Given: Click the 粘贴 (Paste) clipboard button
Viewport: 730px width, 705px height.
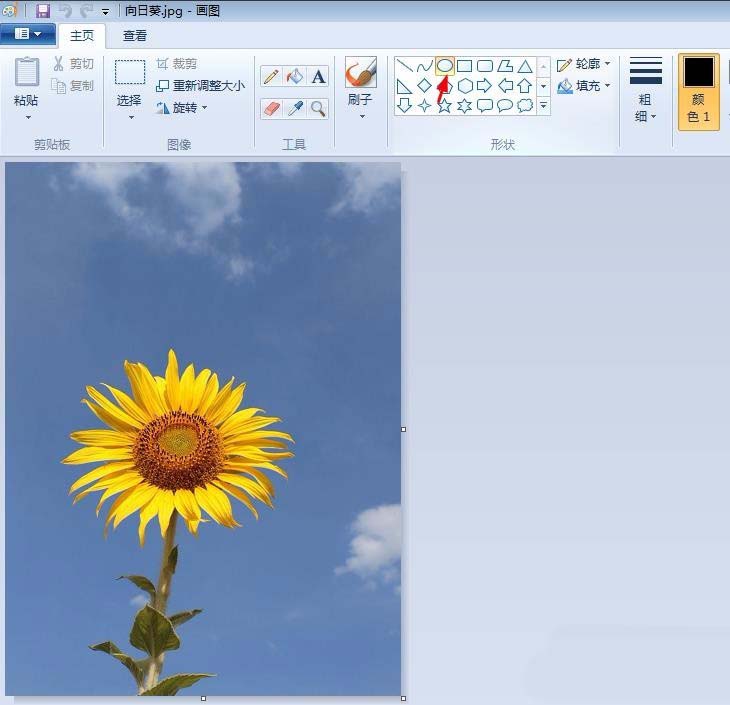Looking at the screenshot, I should [27, 81].
